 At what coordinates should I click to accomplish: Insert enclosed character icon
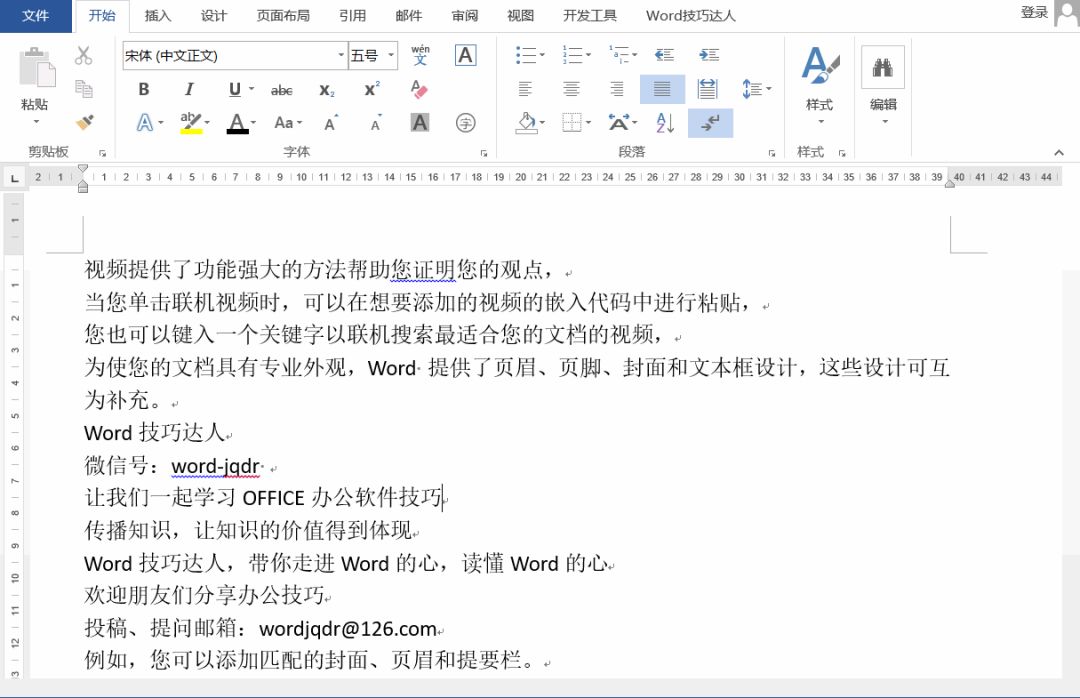466,123
